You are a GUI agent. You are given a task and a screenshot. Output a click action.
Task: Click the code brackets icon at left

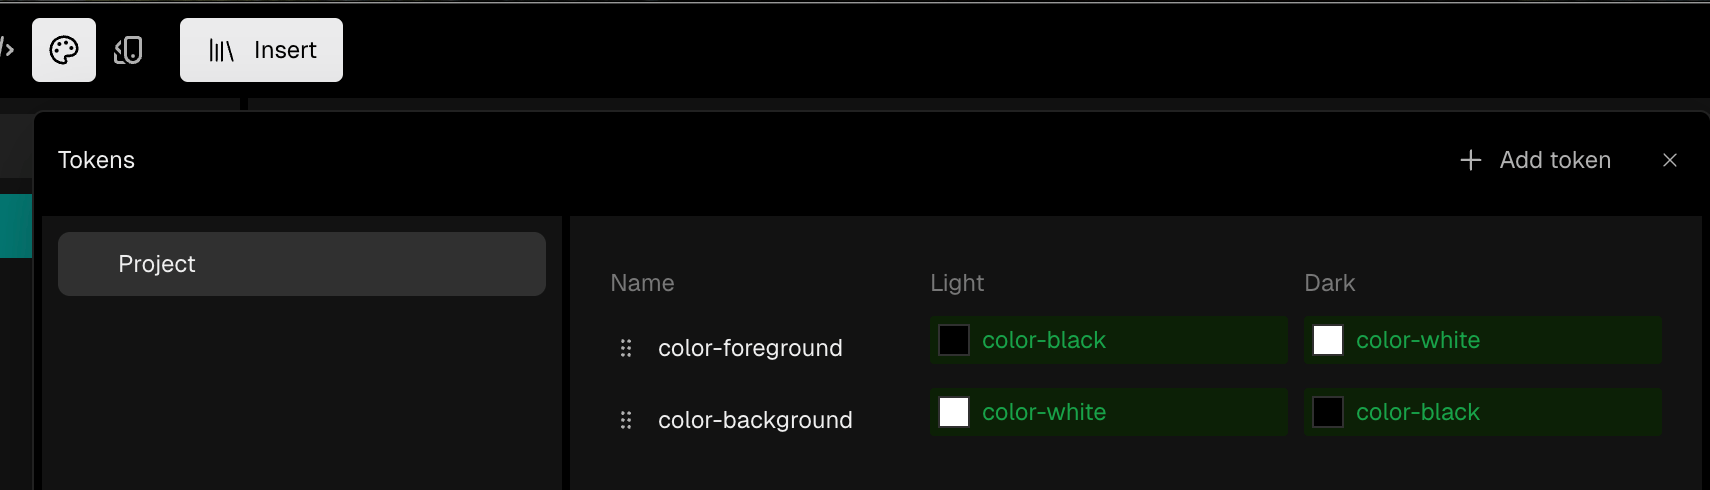point(6,48)
